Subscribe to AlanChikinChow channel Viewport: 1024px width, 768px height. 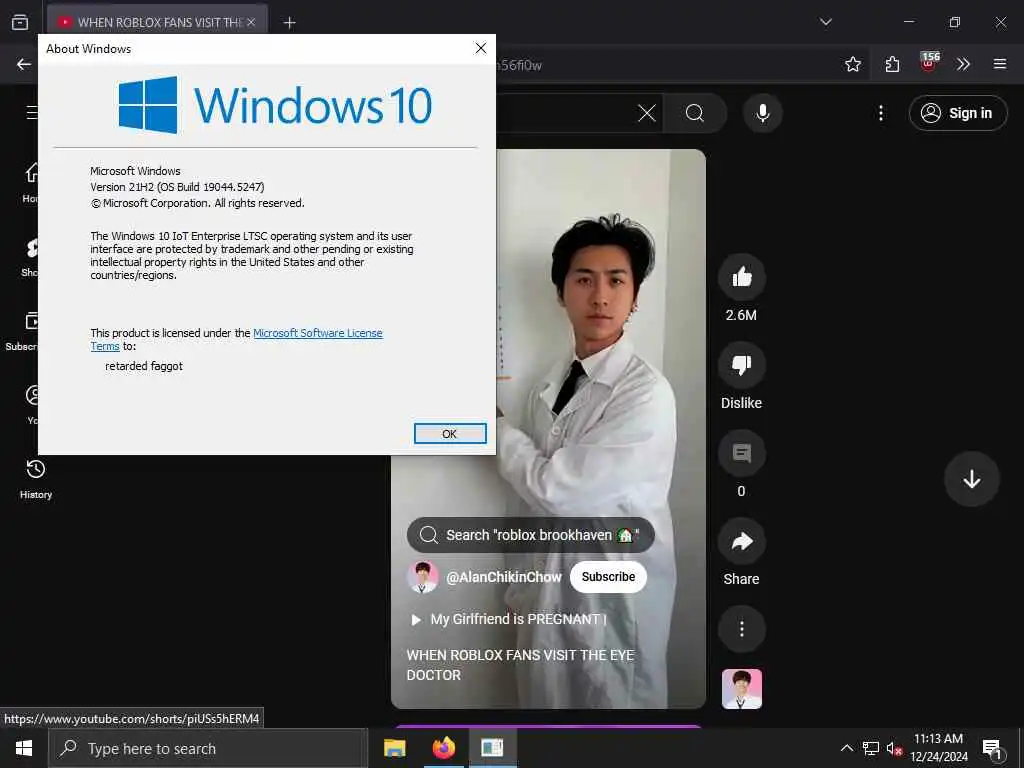click(608, 577)
